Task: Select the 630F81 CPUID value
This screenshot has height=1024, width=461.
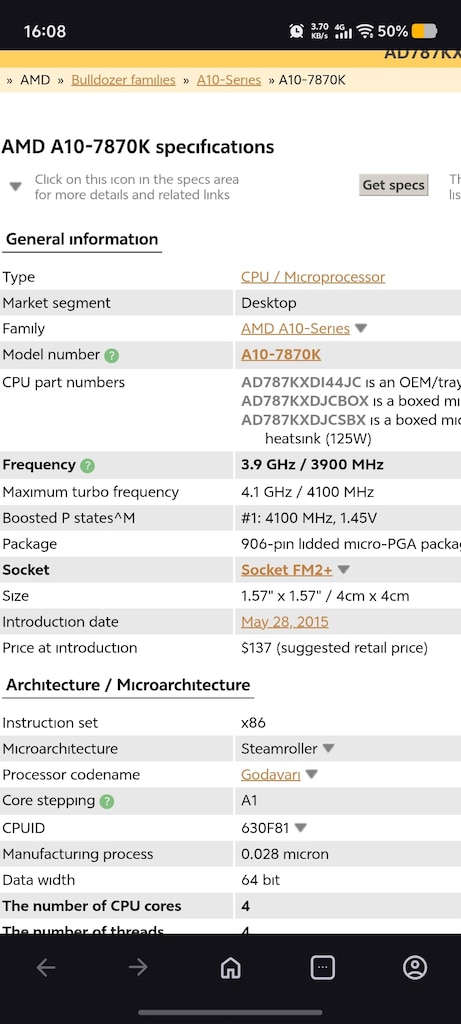Action: tap(265, 827)
